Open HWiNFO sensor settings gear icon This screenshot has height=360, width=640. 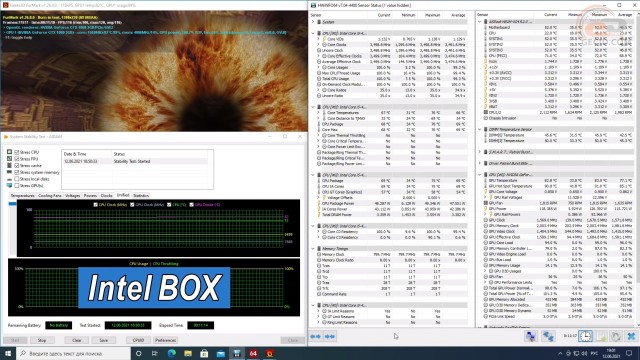click(x=616, y=336)
